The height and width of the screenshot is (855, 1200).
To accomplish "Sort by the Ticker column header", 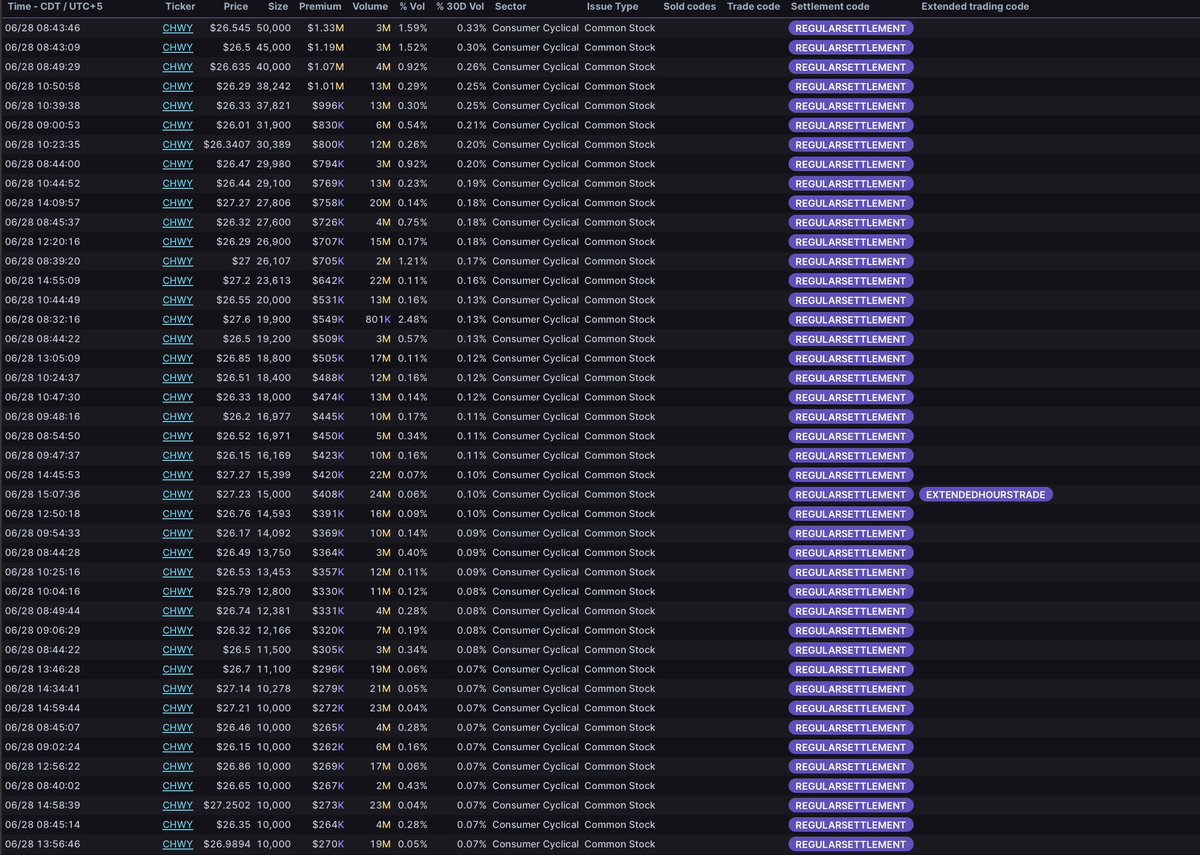I will pos(180,7).
